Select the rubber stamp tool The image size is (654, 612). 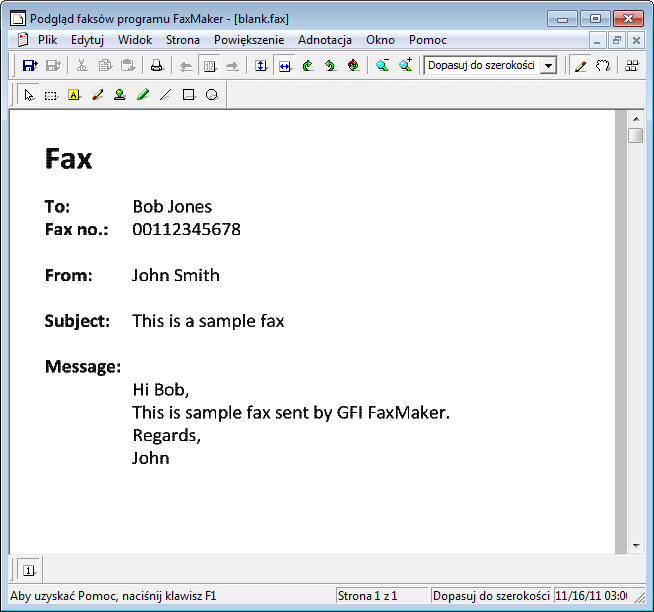[x=120, y=95]
